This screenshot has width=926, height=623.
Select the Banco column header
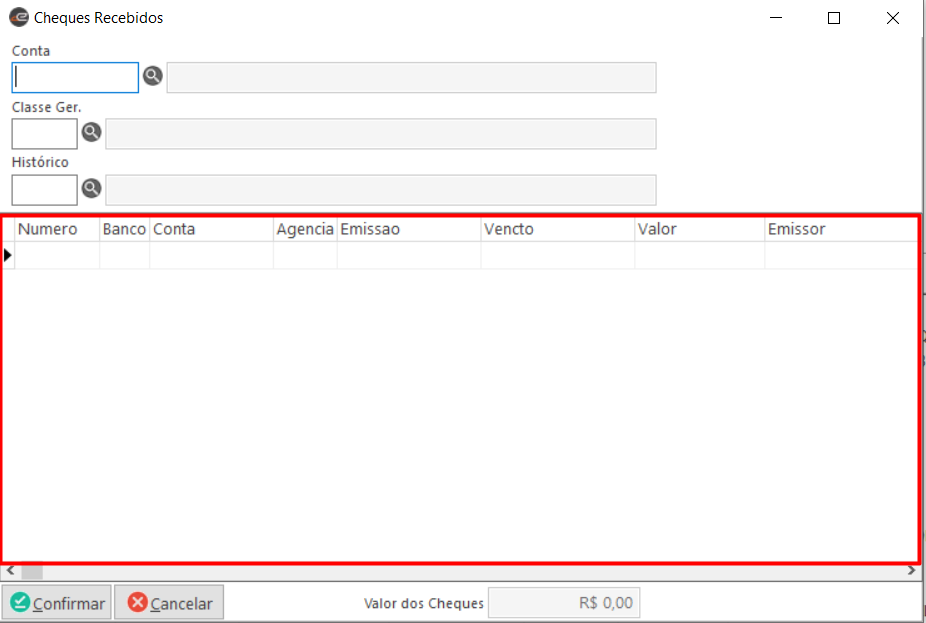coord(124,229)
